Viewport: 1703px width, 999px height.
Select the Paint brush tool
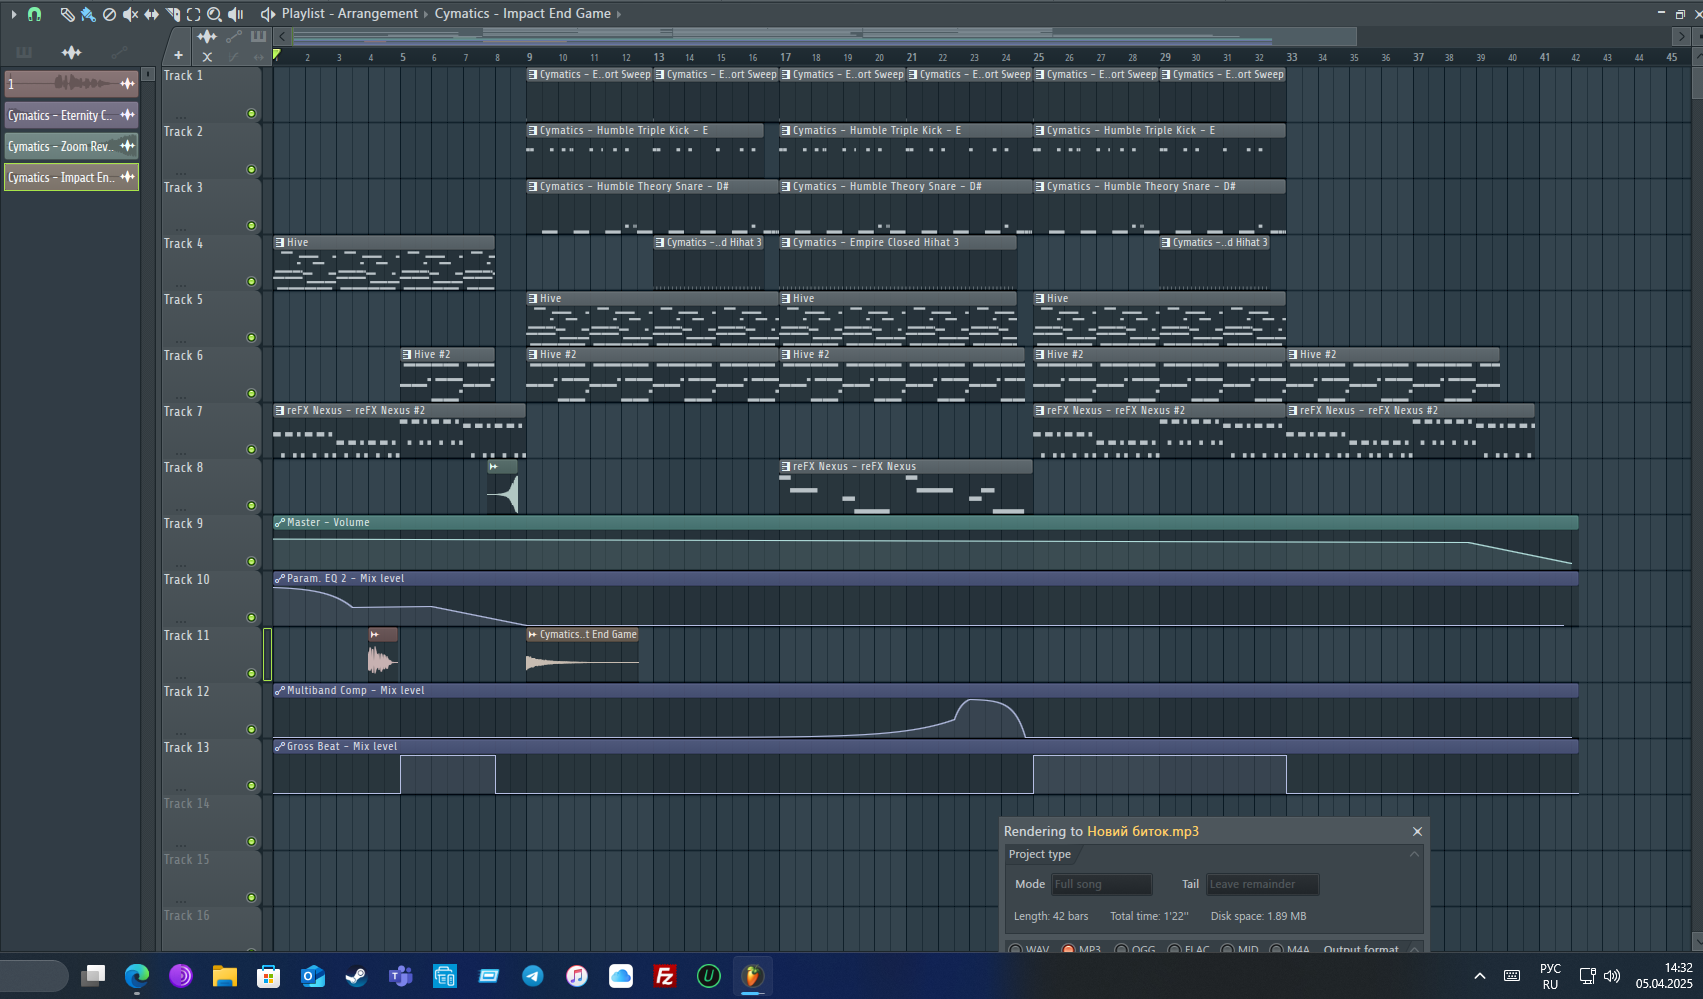click(x=88, y=14)
